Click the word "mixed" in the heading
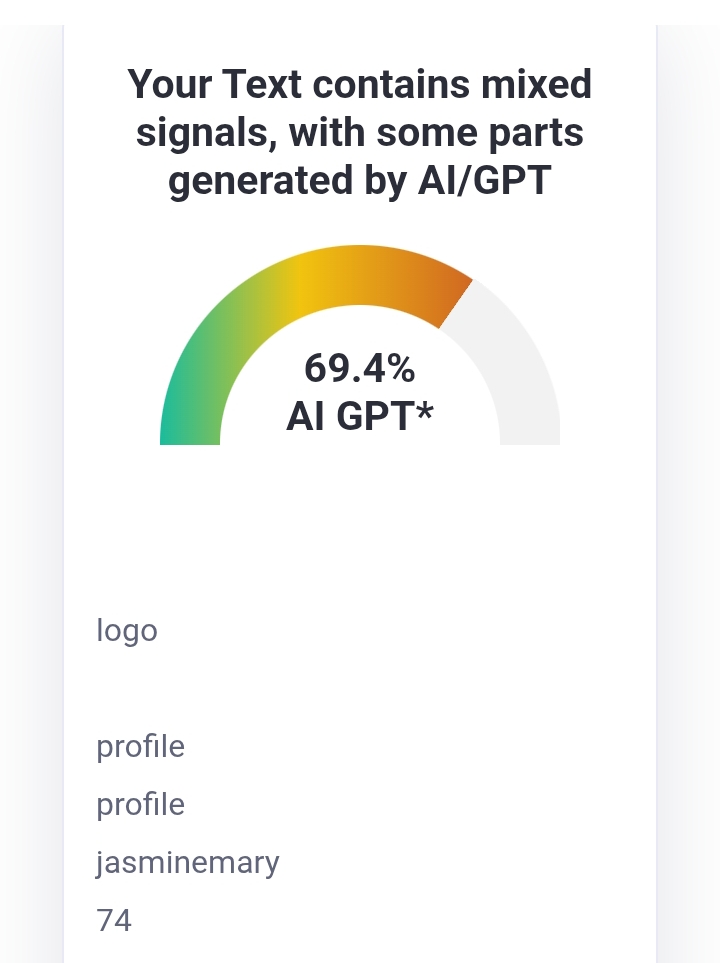 536,84
